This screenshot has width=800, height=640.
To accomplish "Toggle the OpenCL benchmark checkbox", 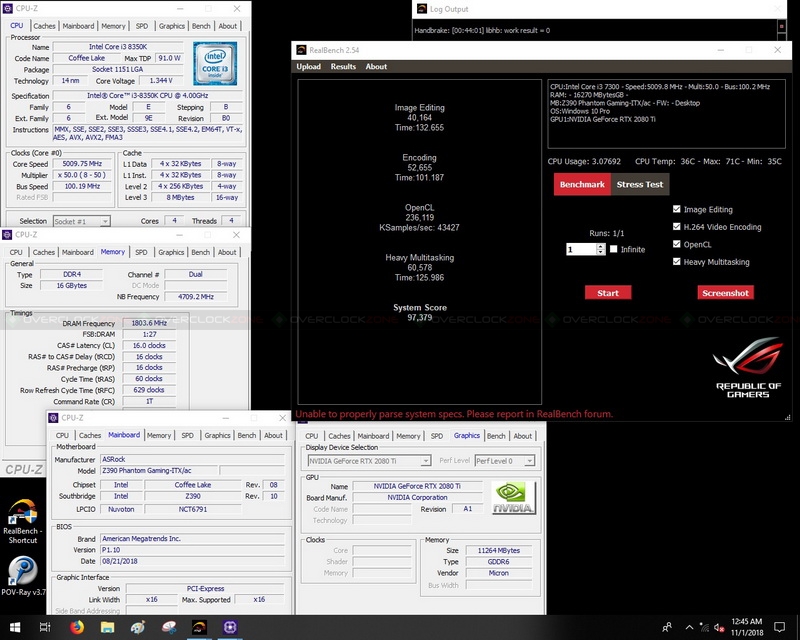I will pyautogui.click(x=677, y=244).
